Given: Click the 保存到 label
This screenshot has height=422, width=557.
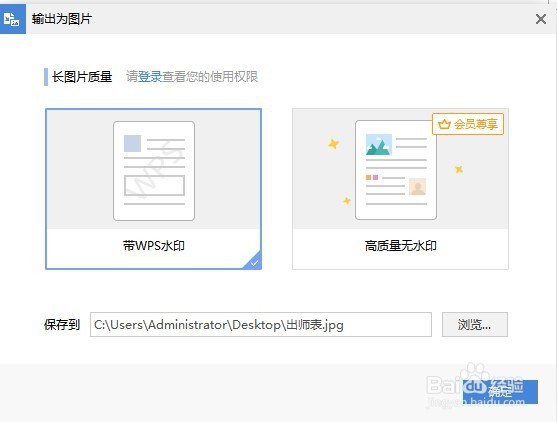Looking at the screenshot, I should pos(62,325).
